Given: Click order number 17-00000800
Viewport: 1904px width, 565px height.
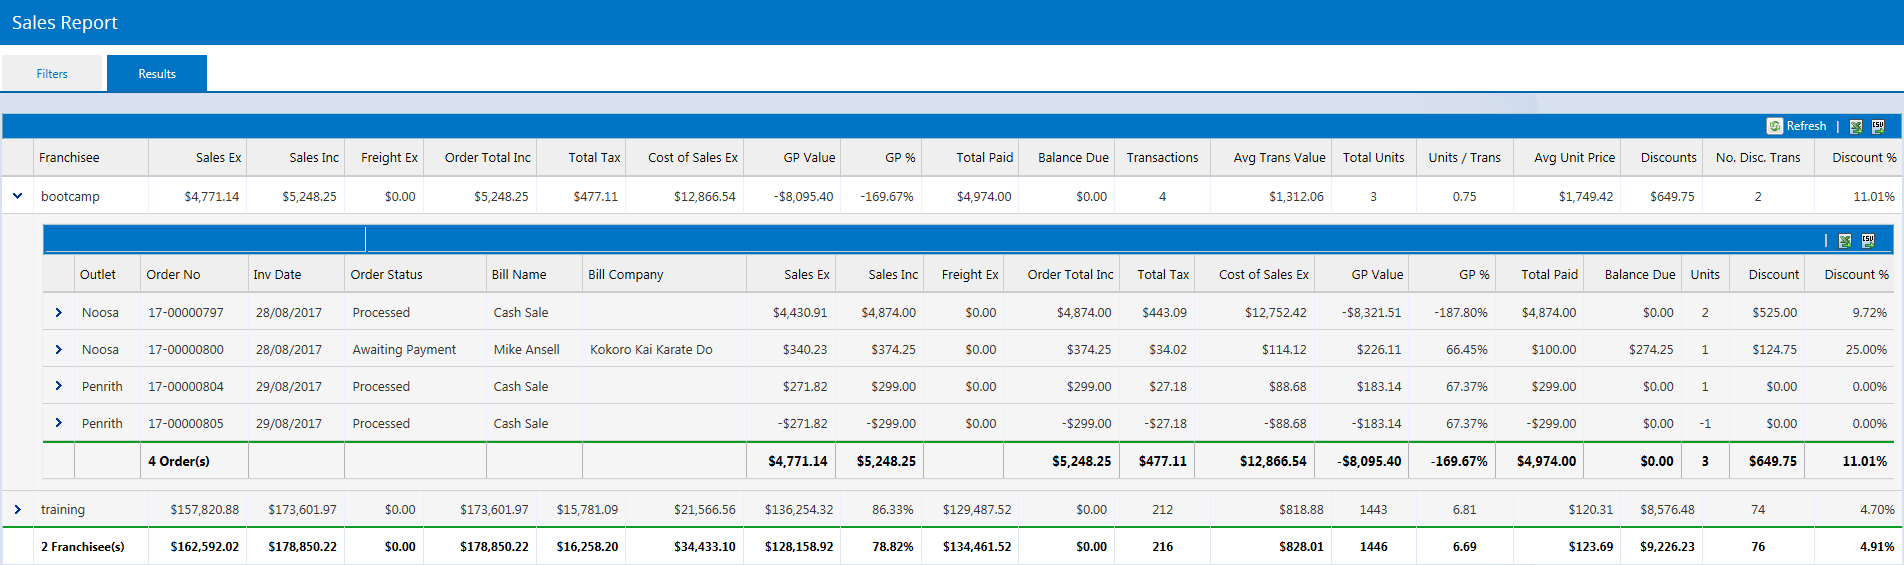Looking at the screenshot, I should pyautogui.click(x=186, y=349).
